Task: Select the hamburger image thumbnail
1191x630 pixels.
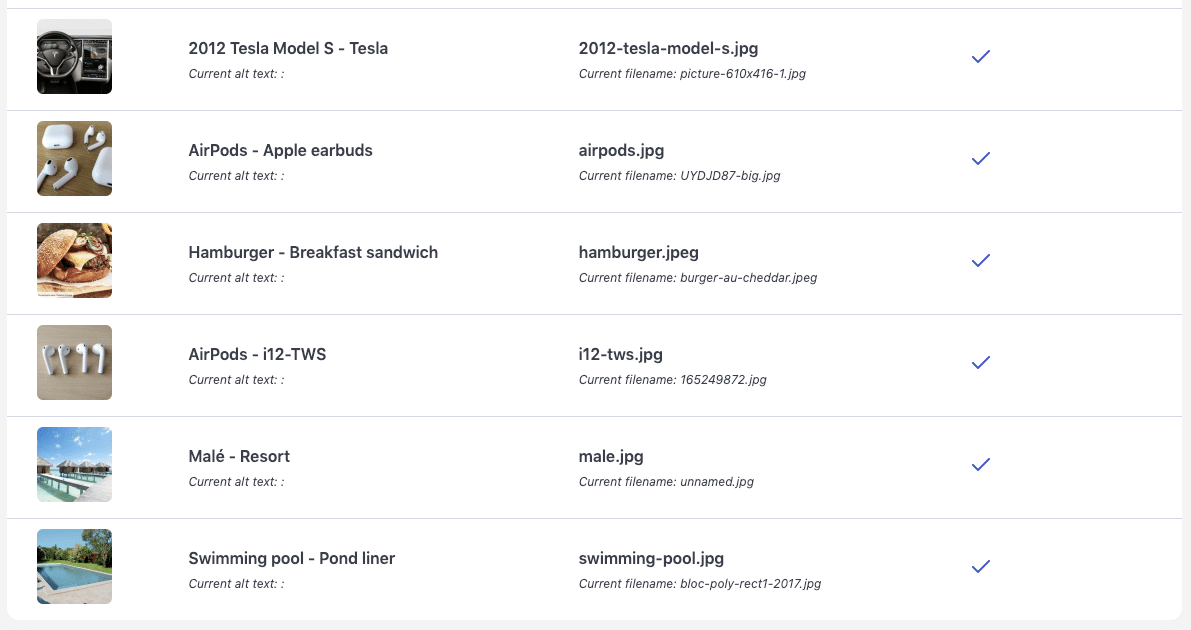Action: pyautogui.click(x=74, y=261)
